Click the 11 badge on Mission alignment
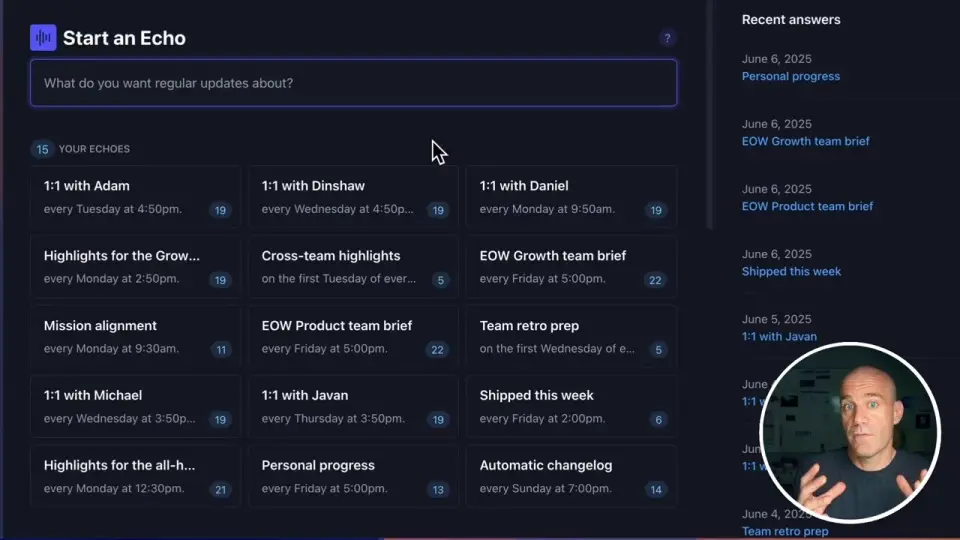This screenshot has width=960, height=540. pos(221,350)
